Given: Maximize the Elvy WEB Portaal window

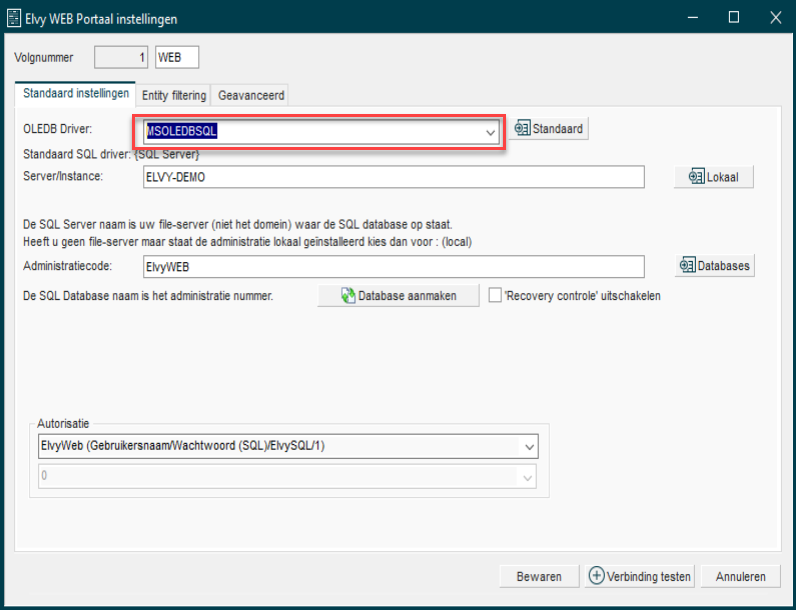Looking at the screenshot, I should (734, 18).
